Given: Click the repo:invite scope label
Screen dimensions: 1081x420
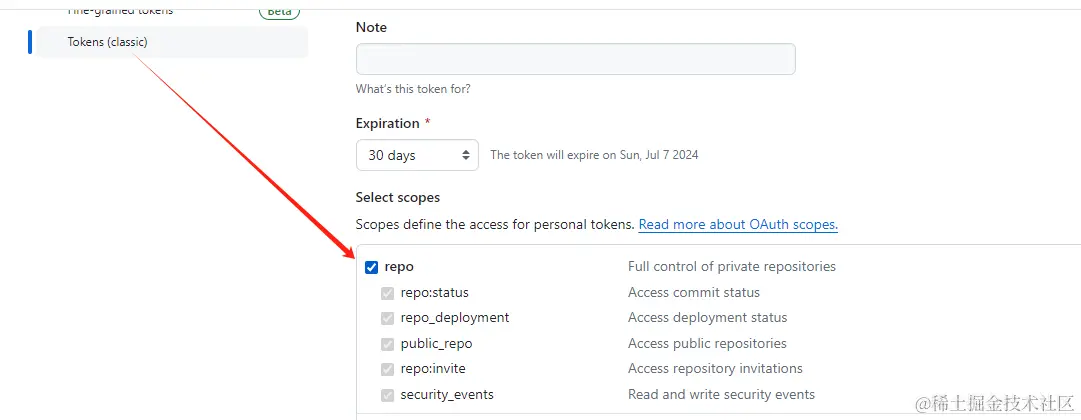Looking at the screenshot, I should click(433, 369).
